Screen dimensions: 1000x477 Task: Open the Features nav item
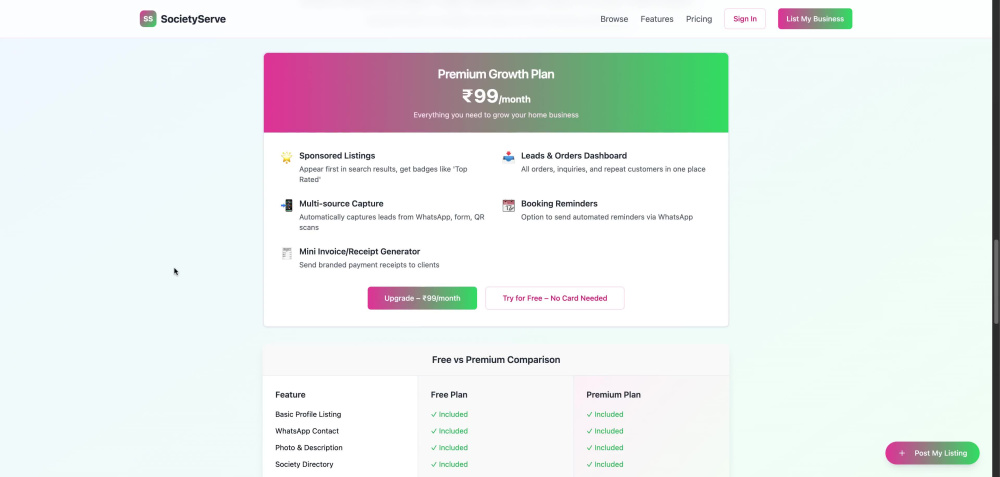657,19
